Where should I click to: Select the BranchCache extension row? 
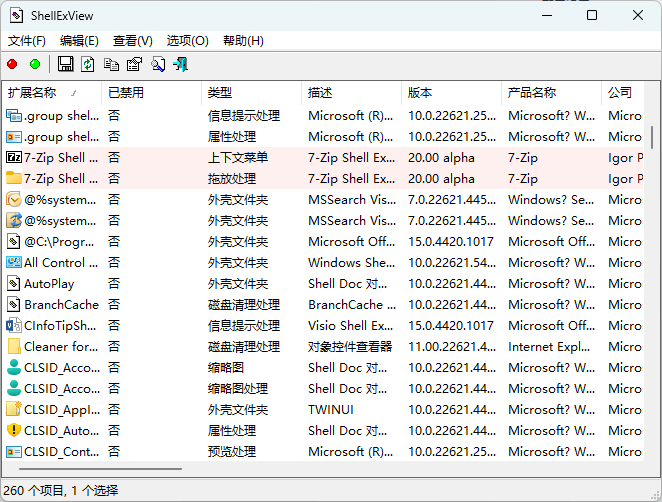(x=61, y=305)
